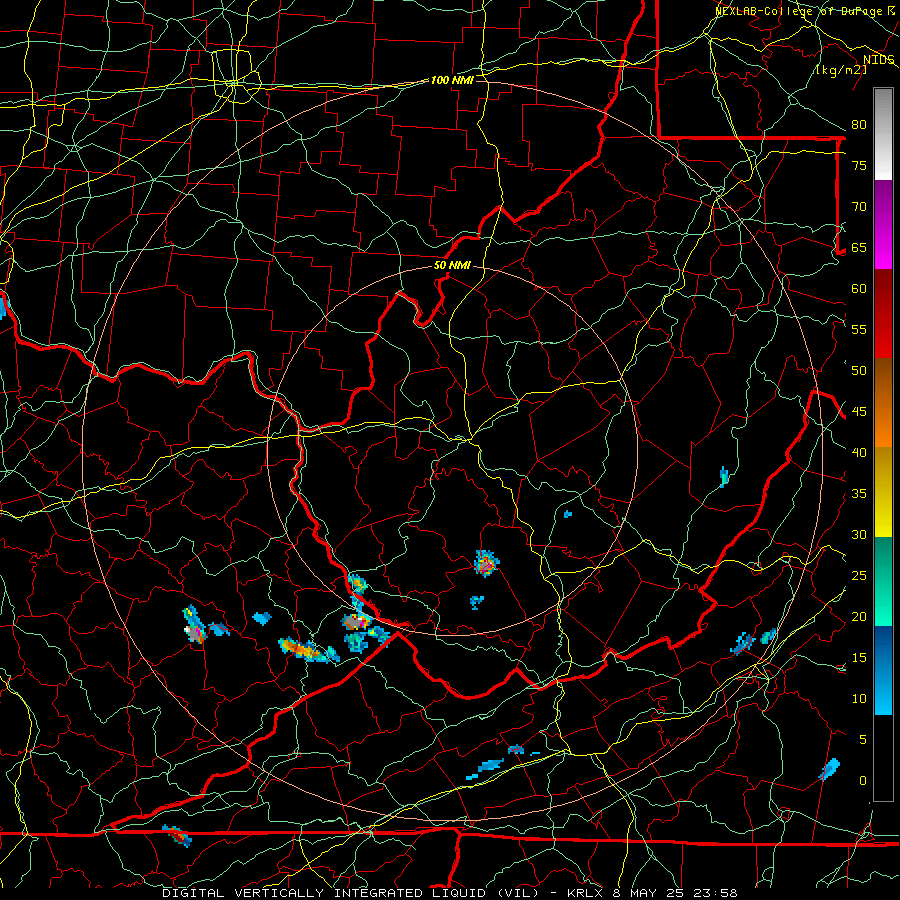Image resolution: width=900 pixels, height=900 pixels.
Task: Click the 0 value on the scale
Action: point(863,781)
